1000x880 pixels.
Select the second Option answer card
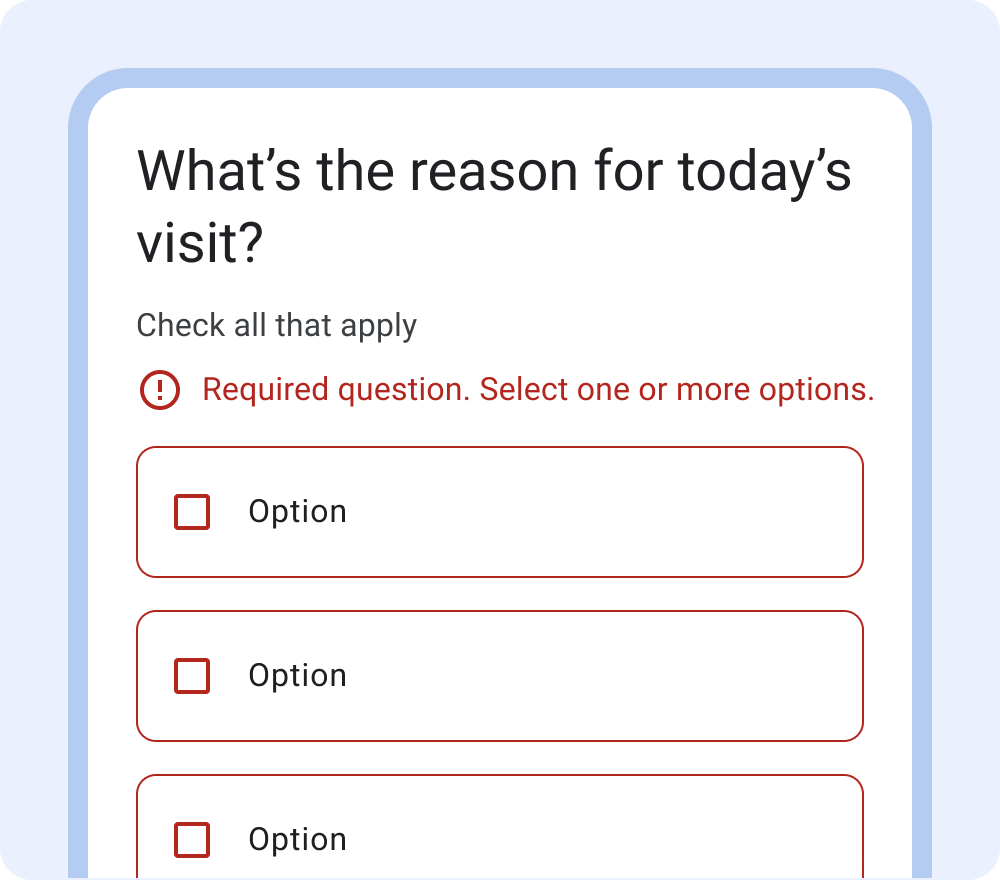(500, 675)
